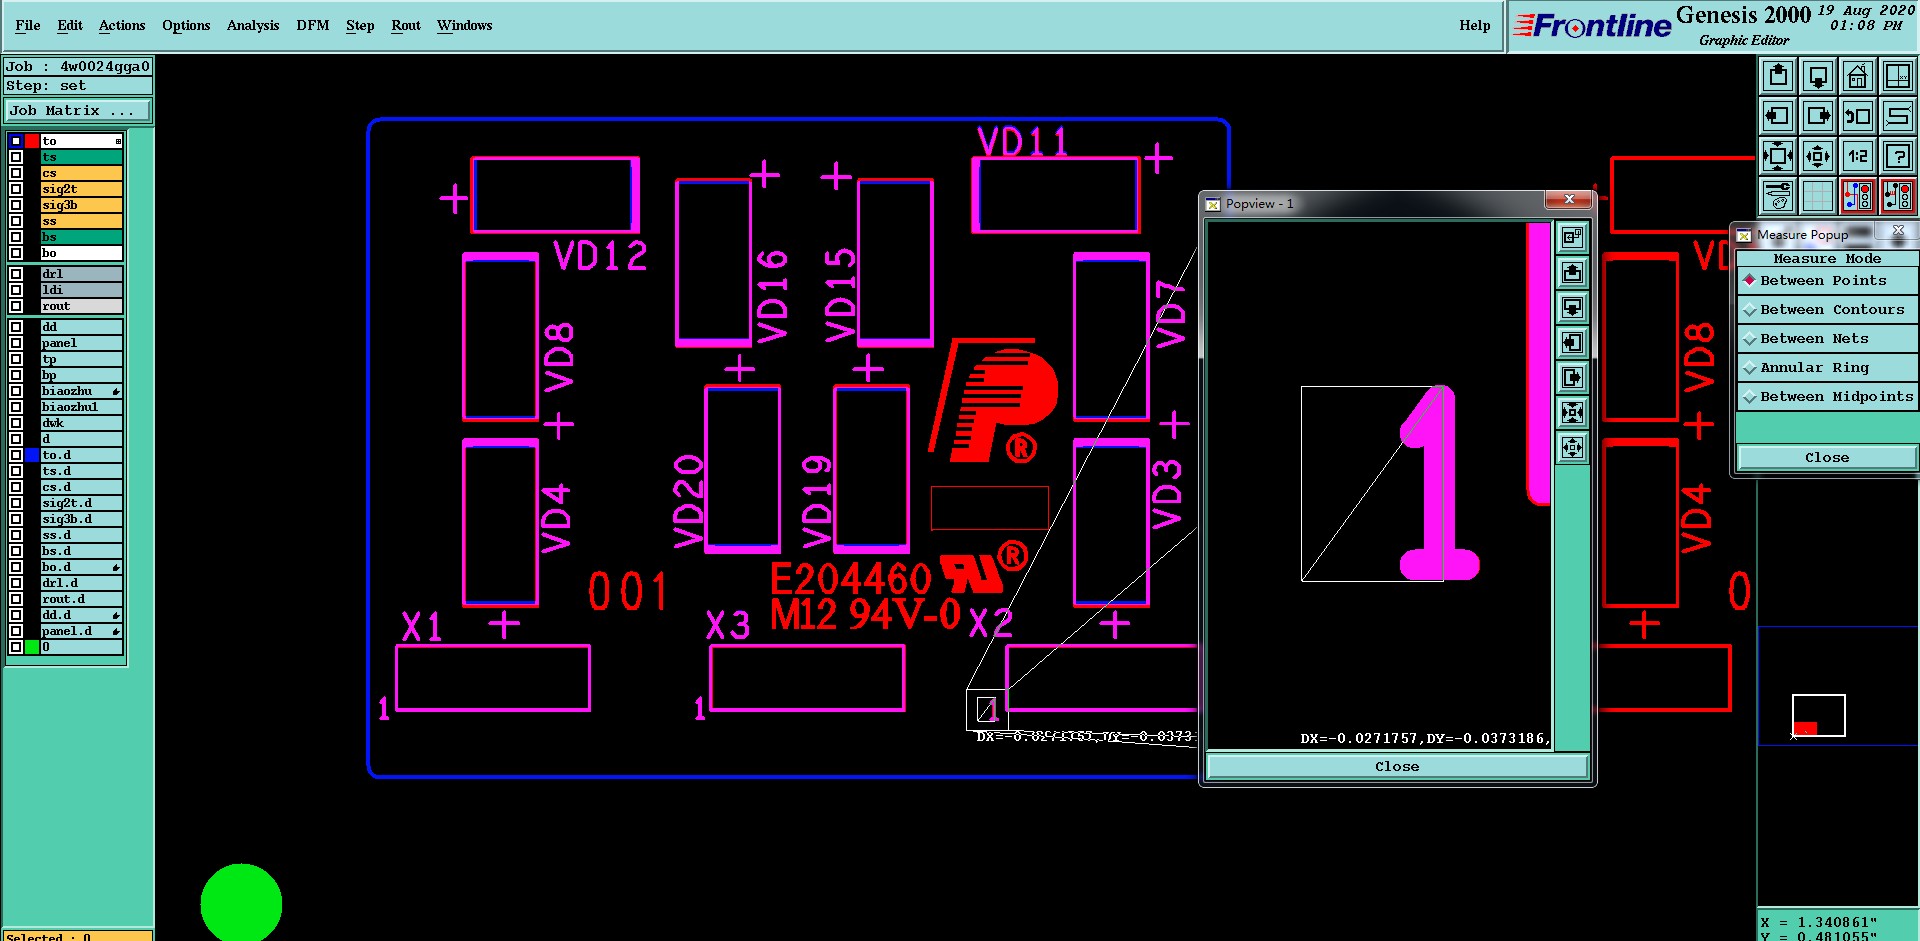Open the Job Matrix button
The width and height of the screenshot is (1920, 941).
tap(78, 111)
